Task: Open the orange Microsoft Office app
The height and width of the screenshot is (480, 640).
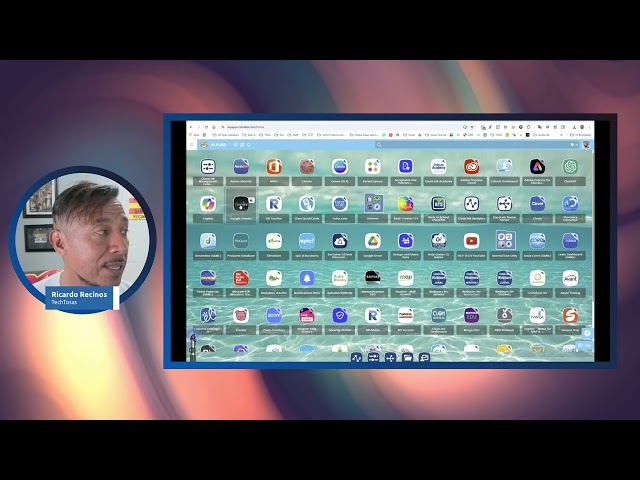Action: (x=274, y=167)
